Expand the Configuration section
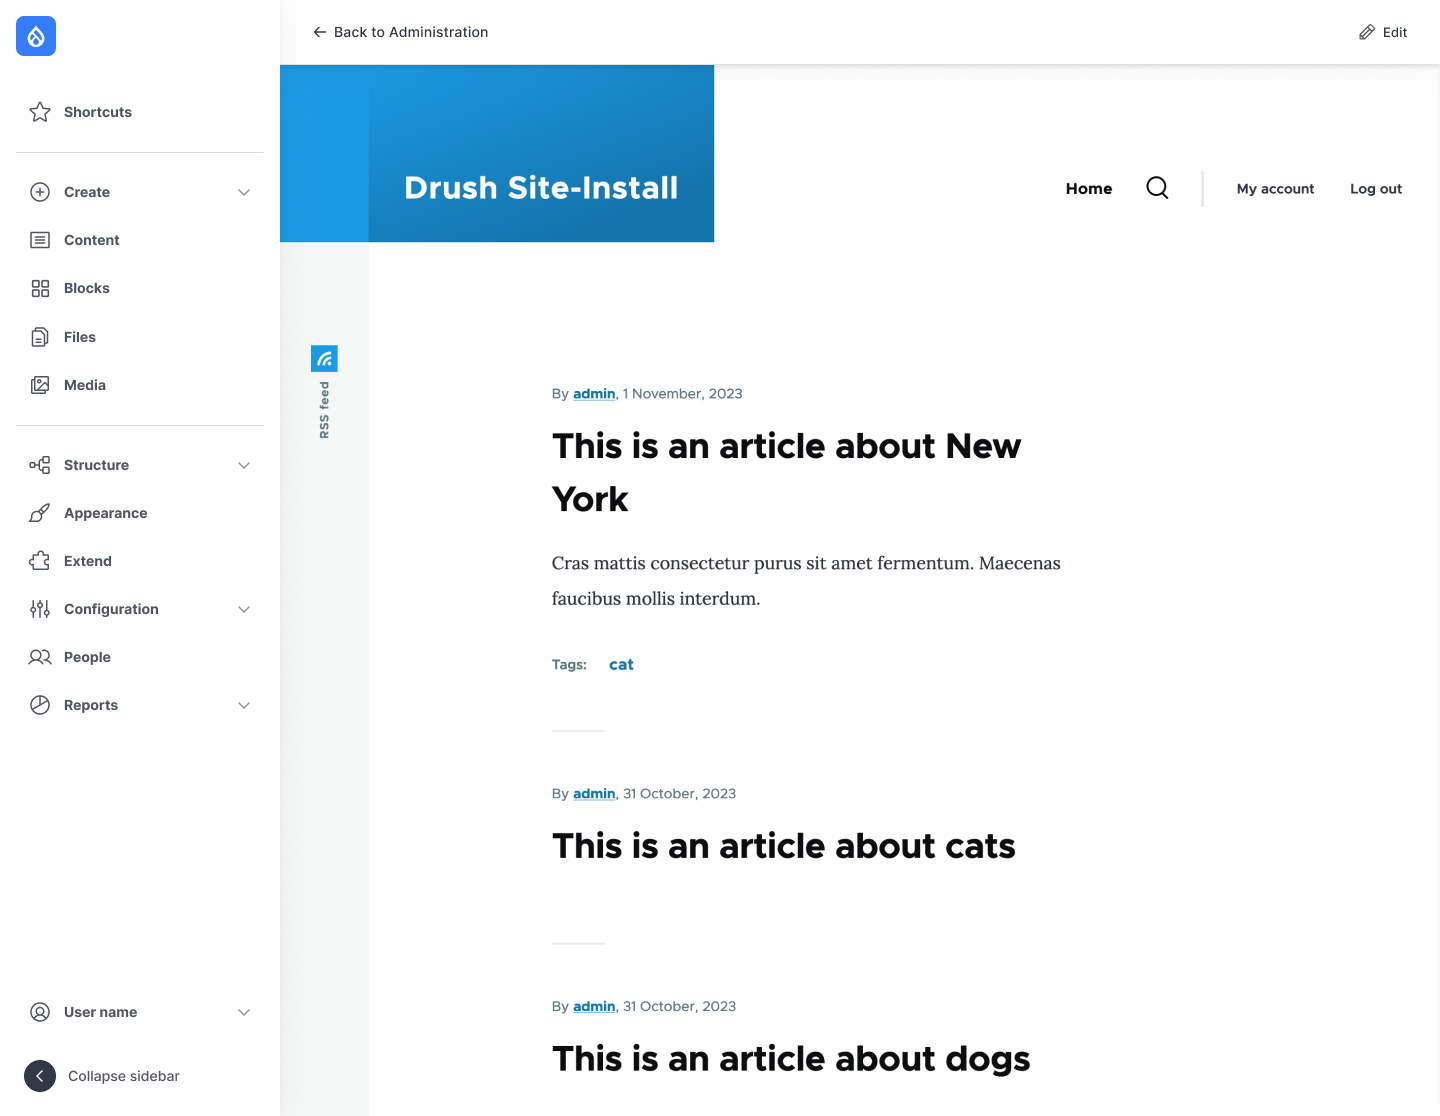Viewport: 1440px width, 1116px height. point(244,609)
